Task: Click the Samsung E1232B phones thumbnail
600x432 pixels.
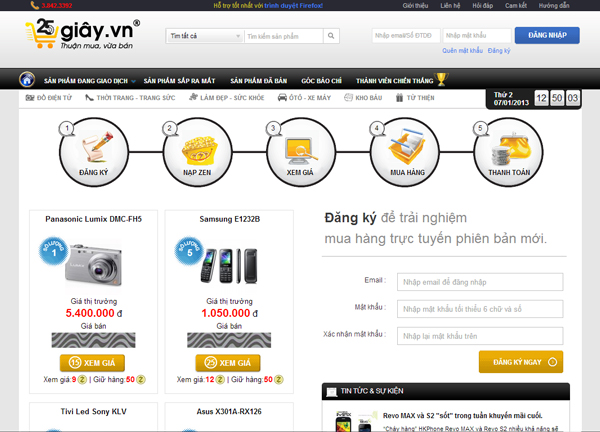Action: pos(229,266)
